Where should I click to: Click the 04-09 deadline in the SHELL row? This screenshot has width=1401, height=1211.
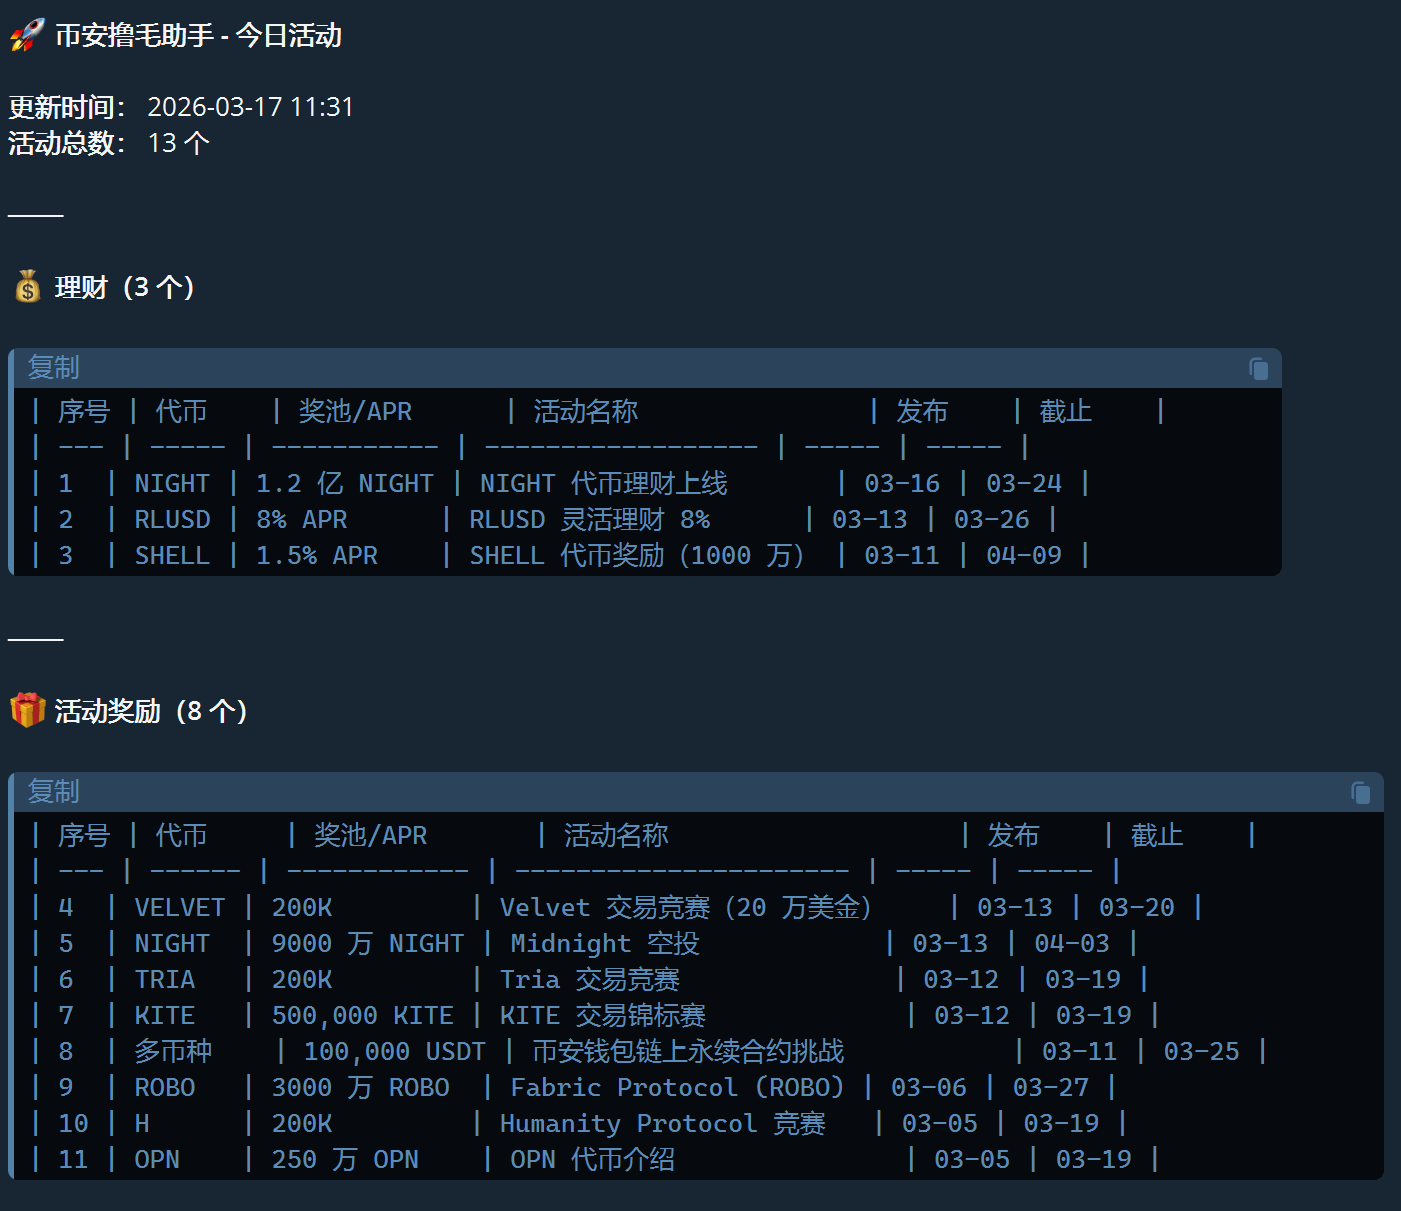pos(1024,556)
